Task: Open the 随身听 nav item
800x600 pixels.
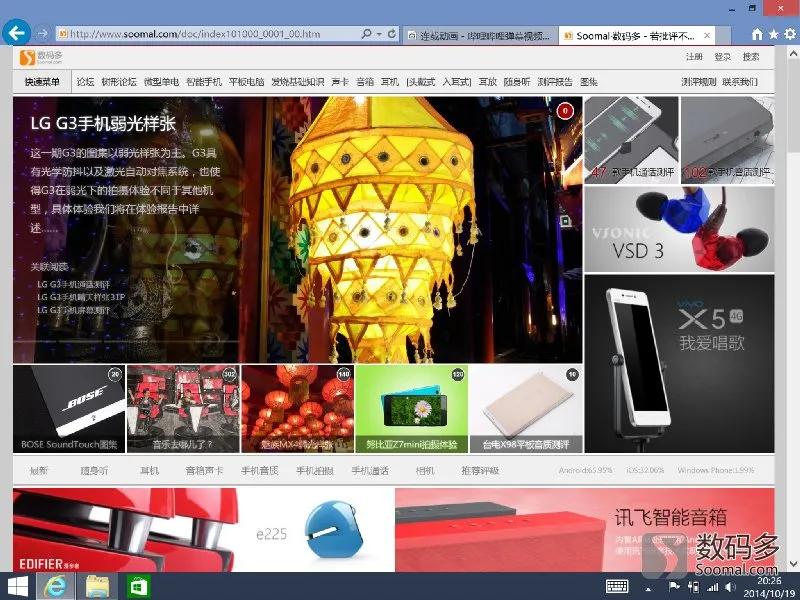Action: (517, 82)
